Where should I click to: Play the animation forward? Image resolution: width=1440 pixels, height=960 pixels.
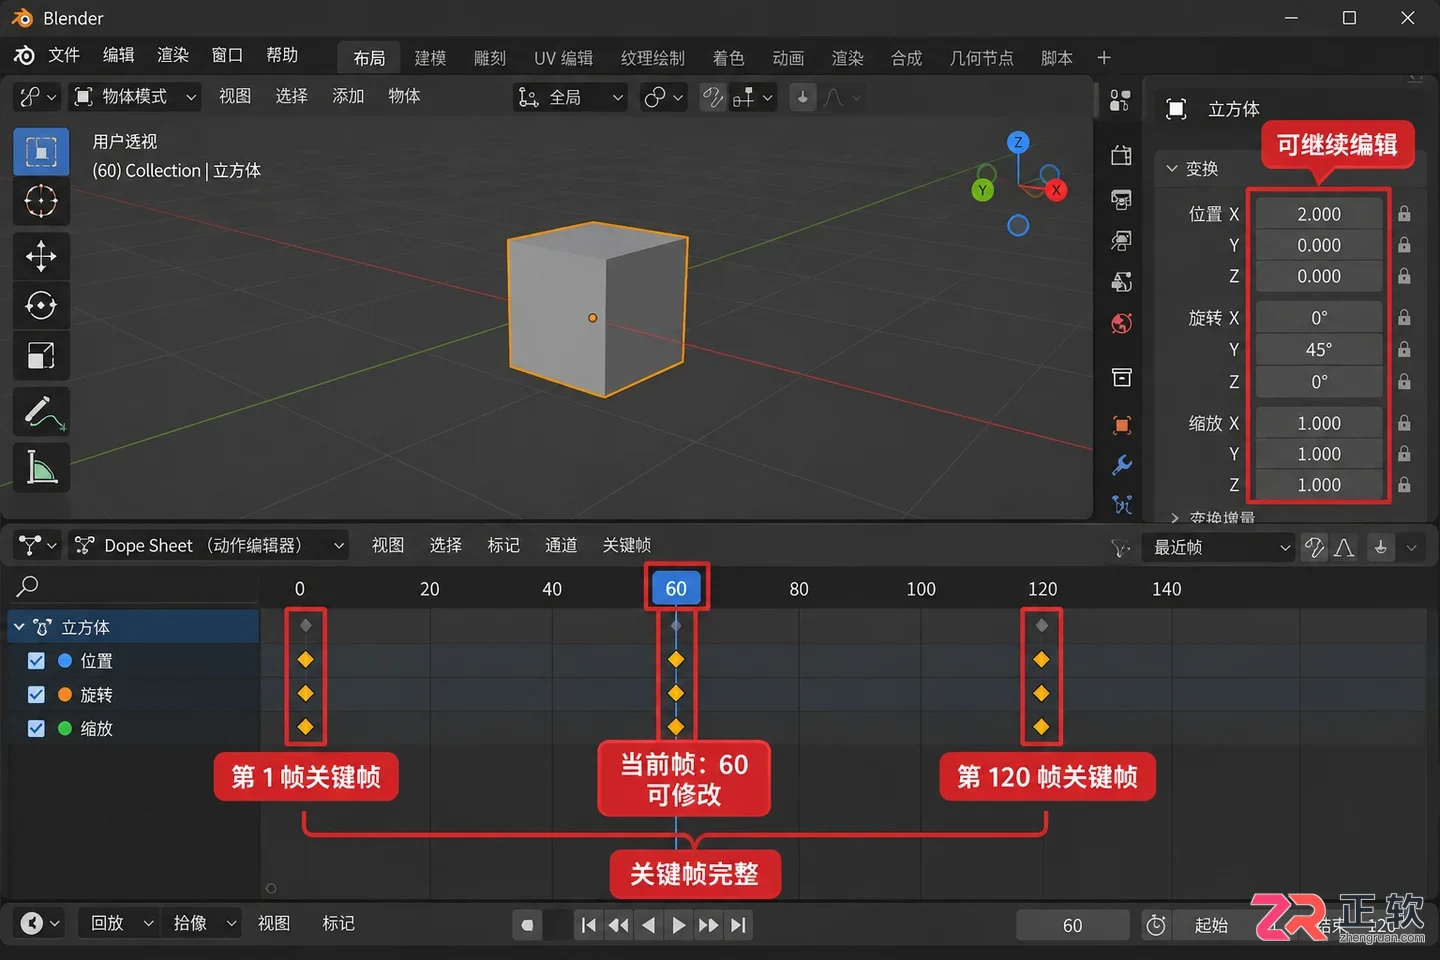678,925
